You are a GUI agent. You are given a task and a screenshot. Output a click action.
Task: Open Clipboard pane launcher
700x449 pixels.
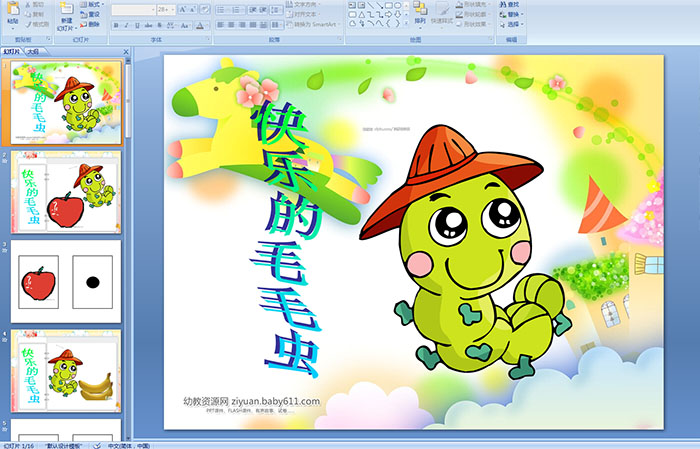[x=48, y=39]
